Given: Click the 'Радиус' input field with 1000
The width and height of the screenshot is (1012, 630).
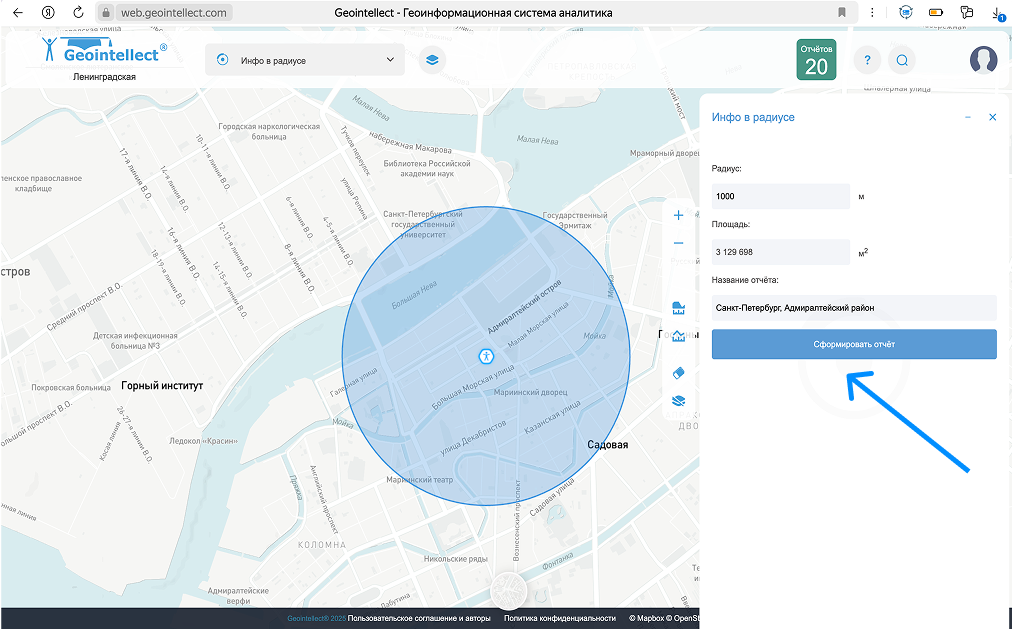Looking at the screenshot, I should [x=780, y=196].
